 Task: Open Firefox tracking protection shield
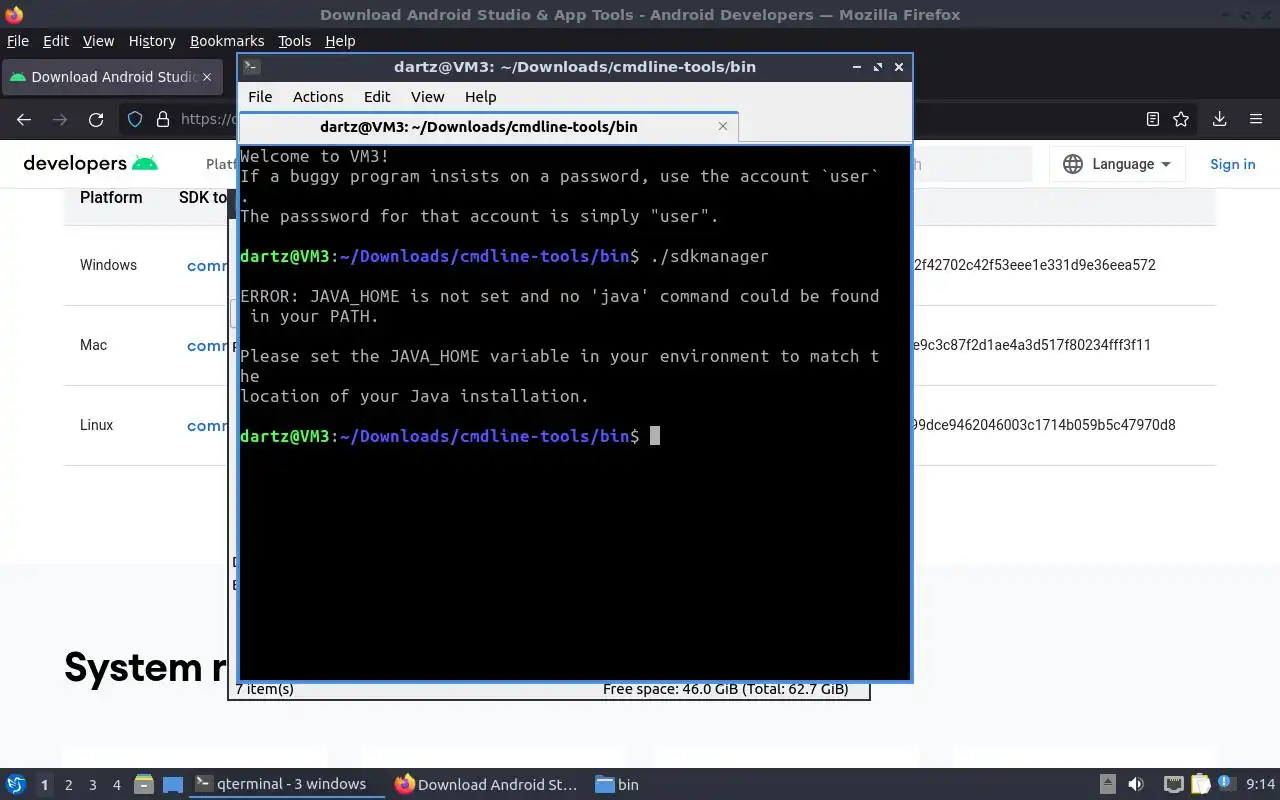[135, 119]
